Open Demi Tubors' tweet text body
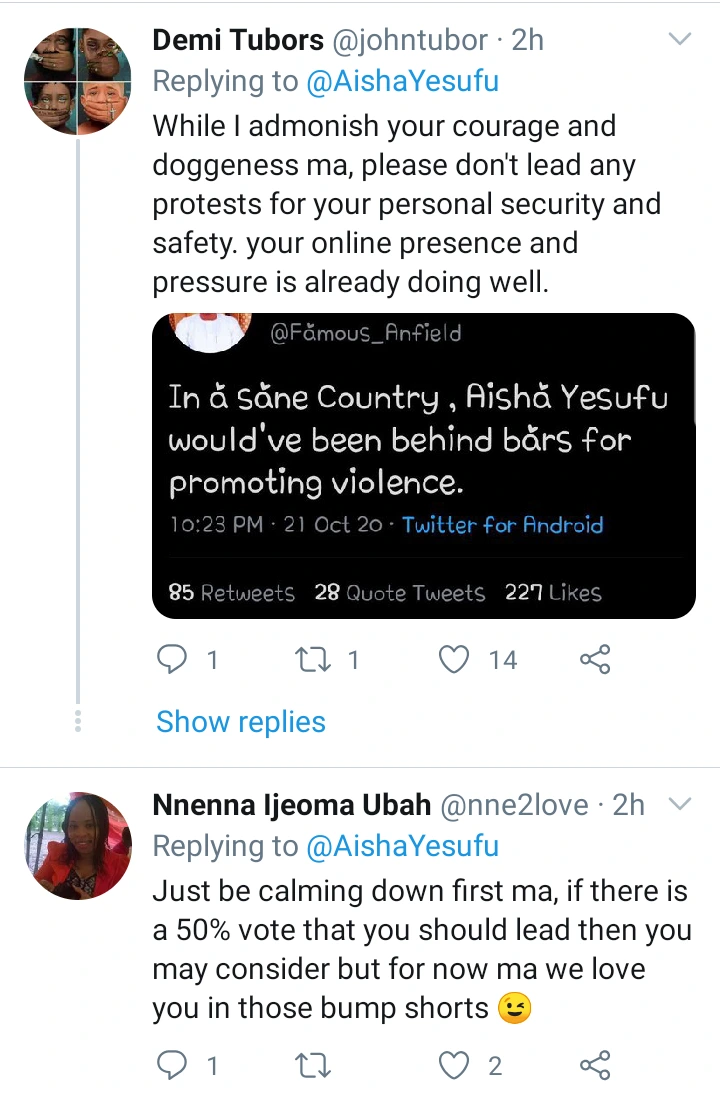Viewport: 720px width, 1094px height. pyautogui.click(x=400, y=204)
